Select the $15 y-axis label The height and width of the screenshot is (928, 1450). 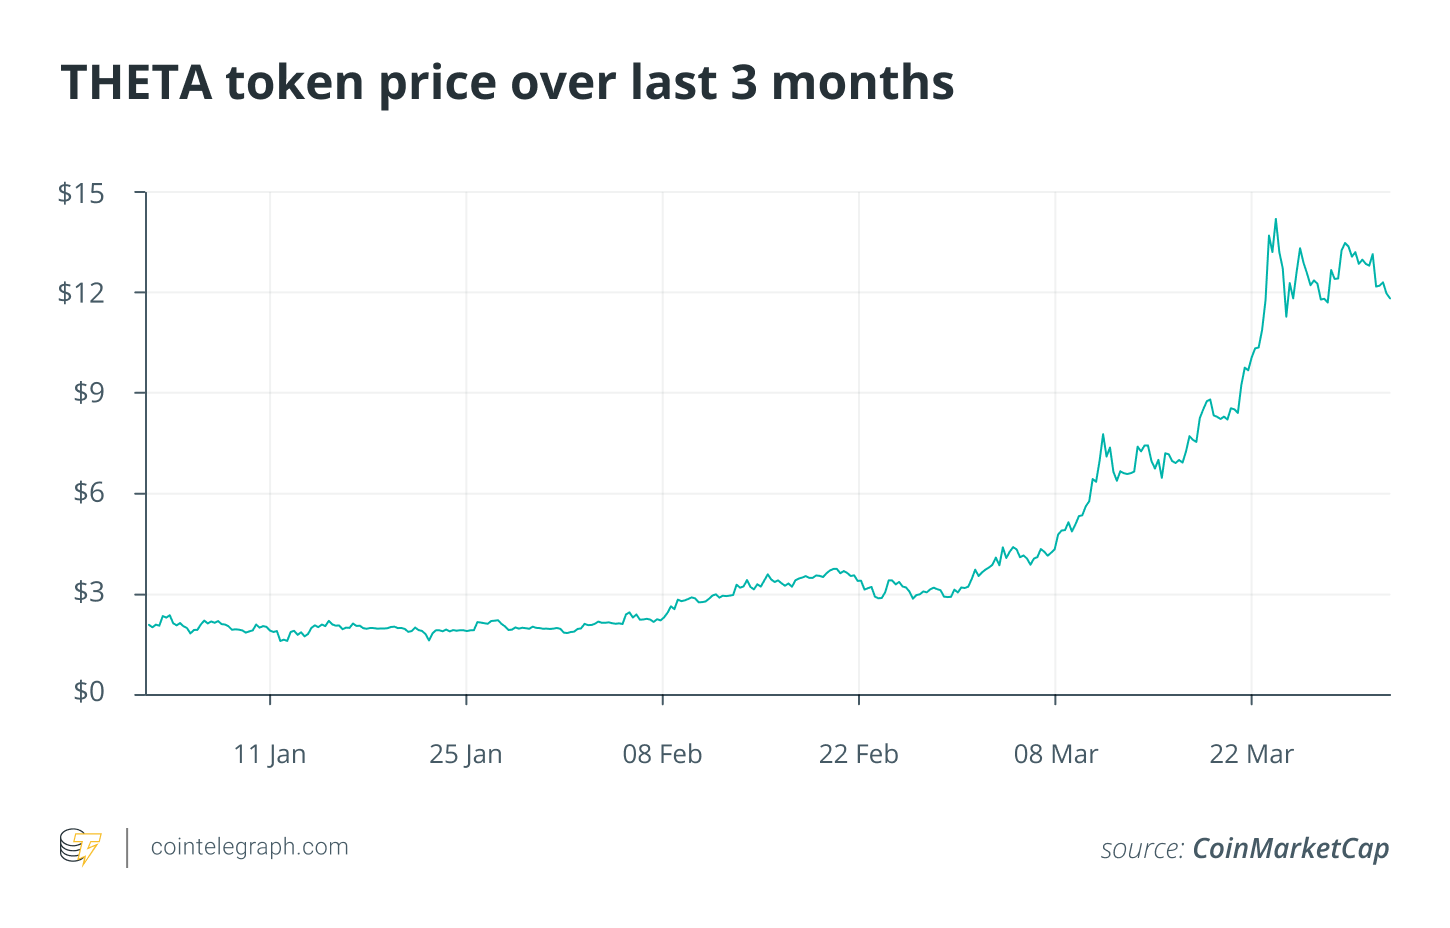[81, 193]
